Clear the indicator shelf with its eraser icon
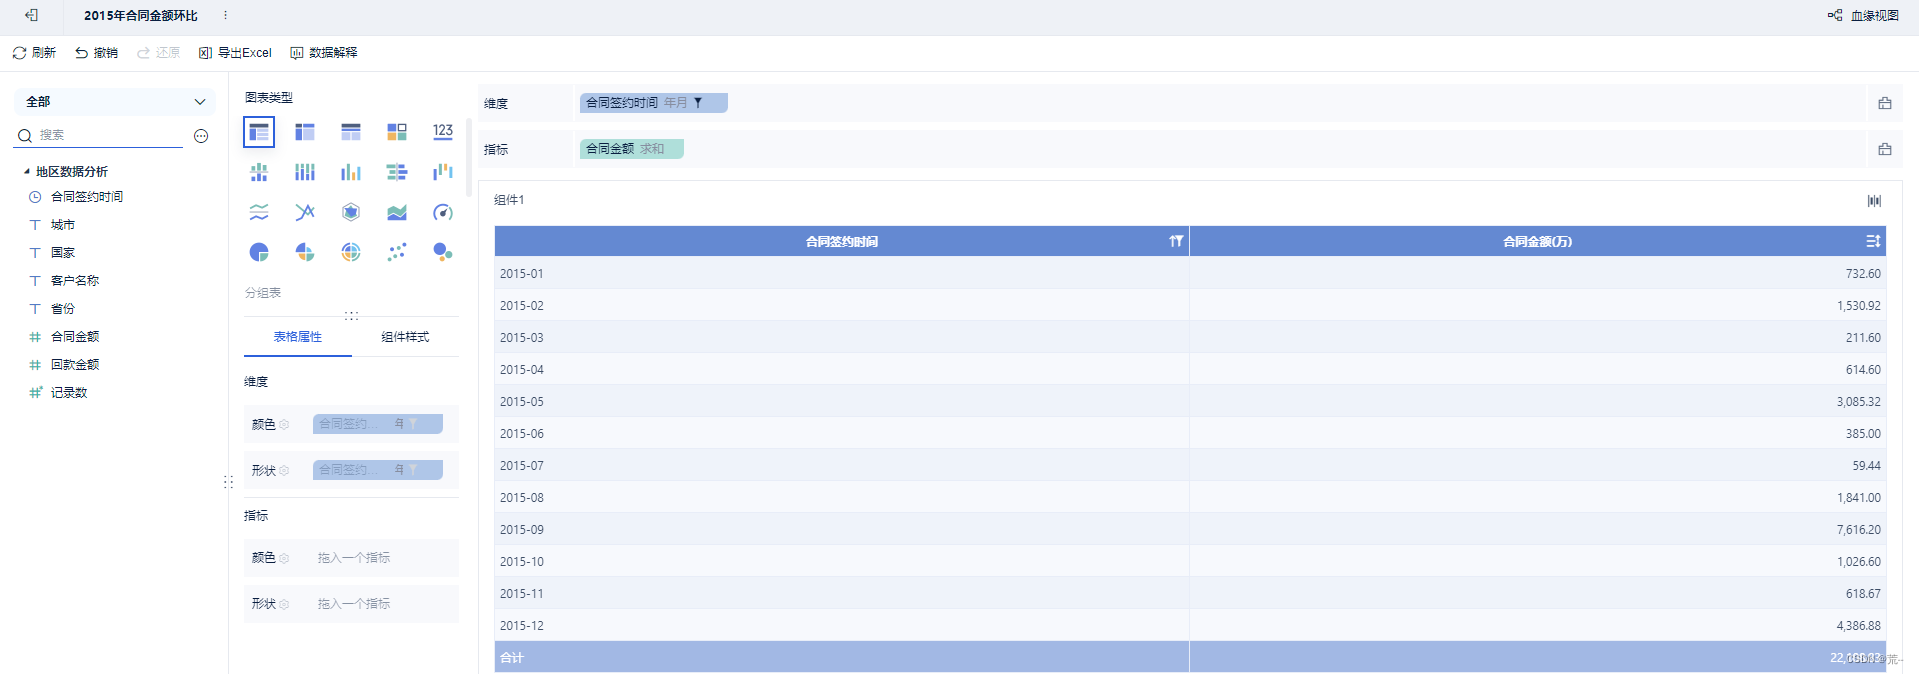The width and height of the screenshot is (1919, 674). (1885, 149)
